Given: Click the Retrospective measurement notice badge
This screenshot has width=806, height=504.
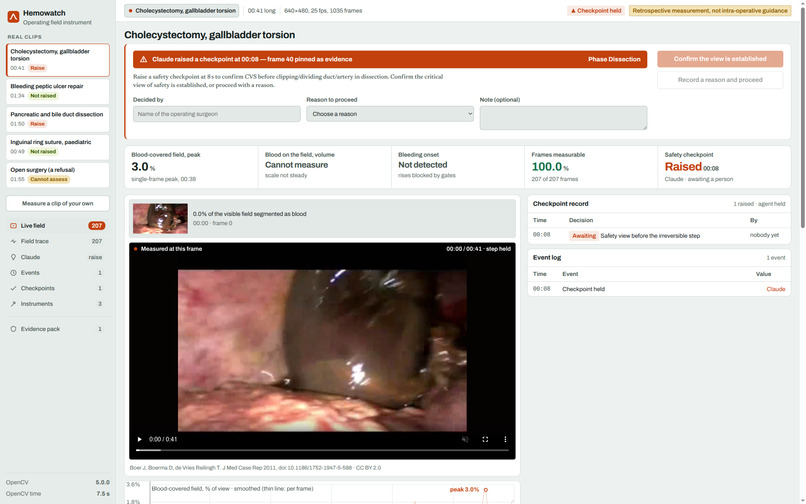Looking at the screenshot, I should pos(710,10).
